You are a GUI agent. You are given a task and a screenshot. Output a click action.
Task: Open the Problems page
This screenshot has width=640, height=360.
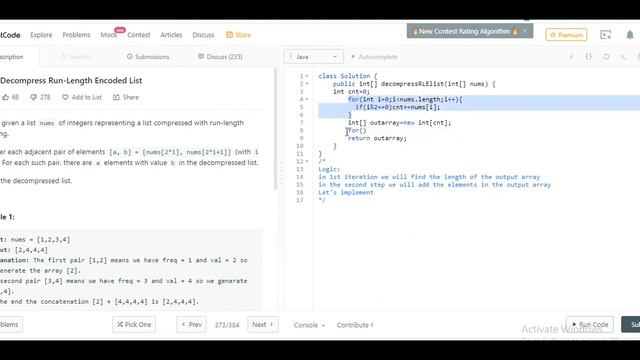pos(76,35)
